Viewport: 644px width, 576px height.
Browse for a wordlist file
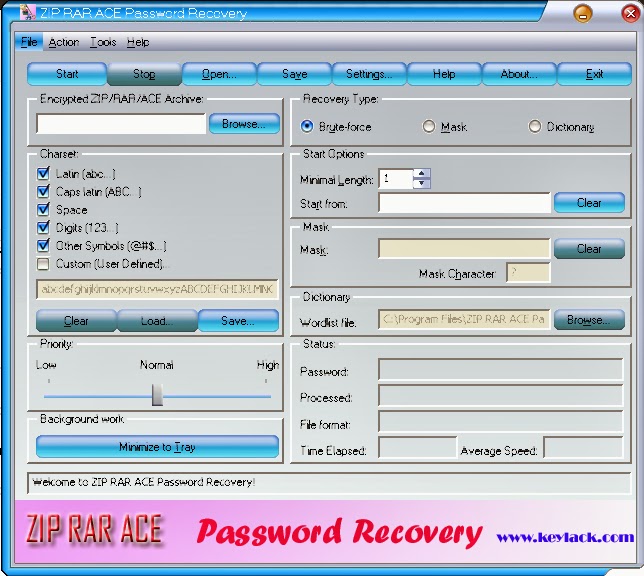pos(589,320)
